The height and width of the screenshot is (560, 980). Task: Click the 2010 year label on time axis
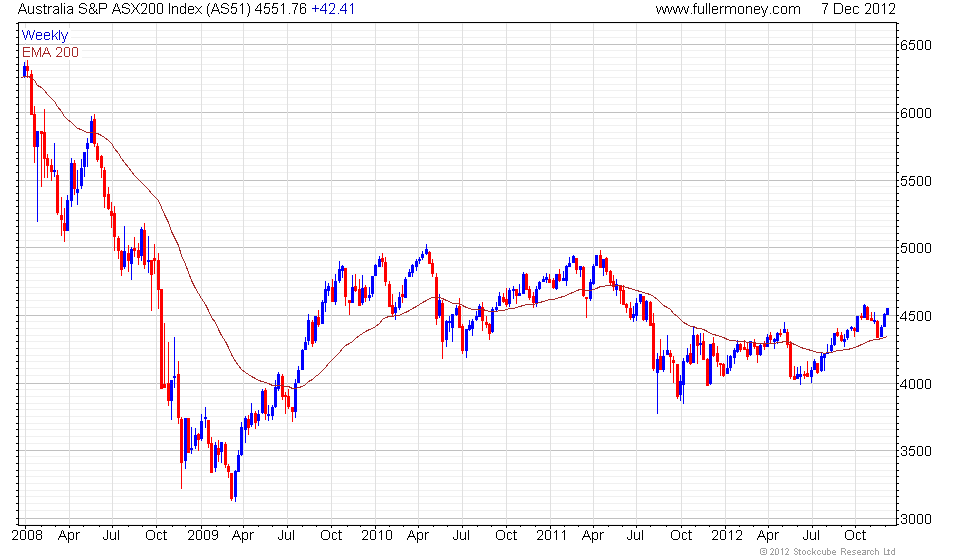tap(377, 536)
